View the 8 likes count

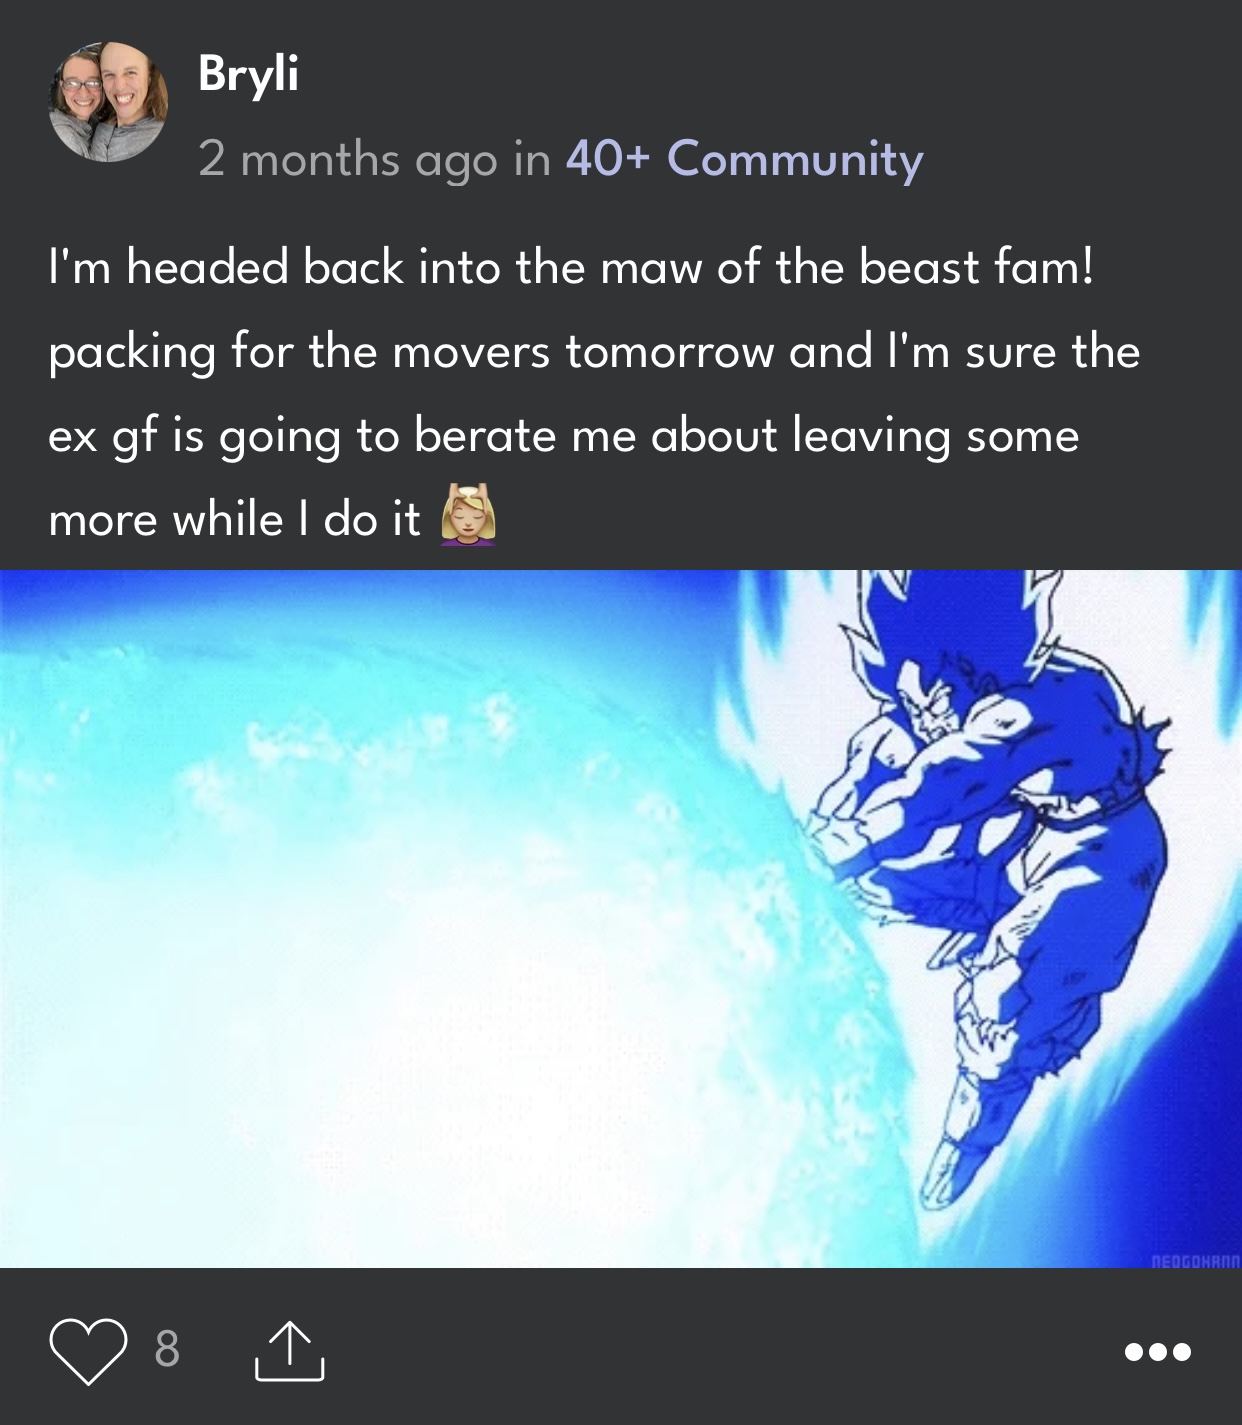167,1349
